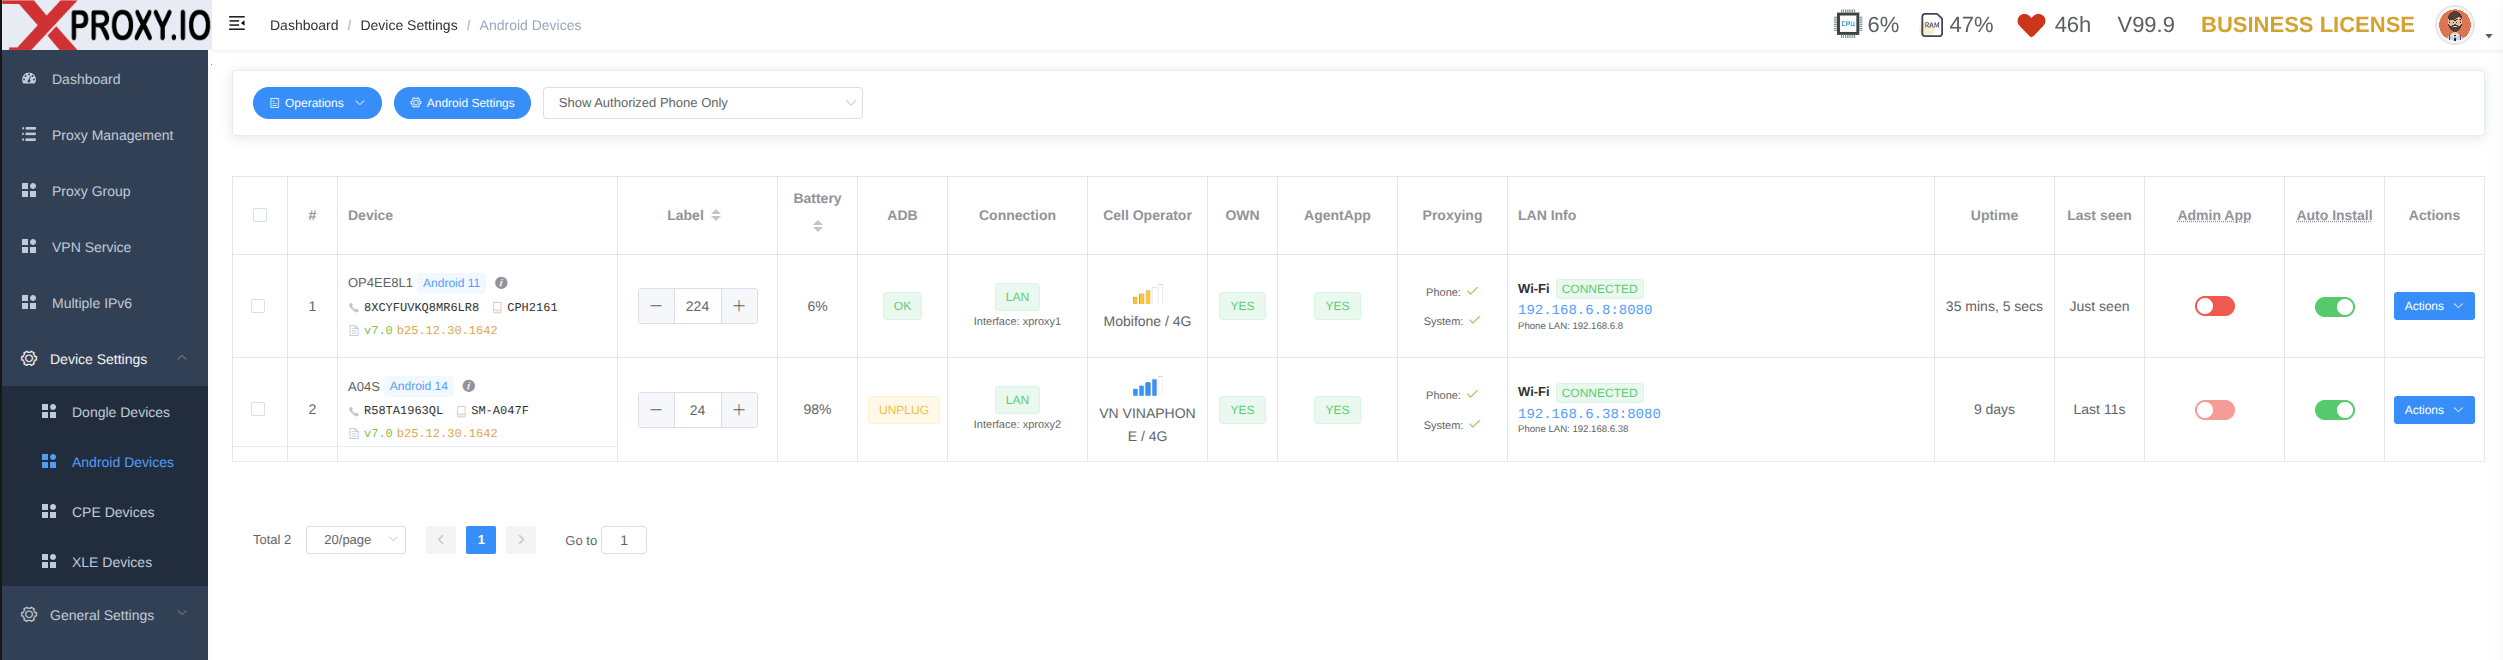Click the Android Settings button
Screen dimensions: 2503x660
click(x=462, y=103)
